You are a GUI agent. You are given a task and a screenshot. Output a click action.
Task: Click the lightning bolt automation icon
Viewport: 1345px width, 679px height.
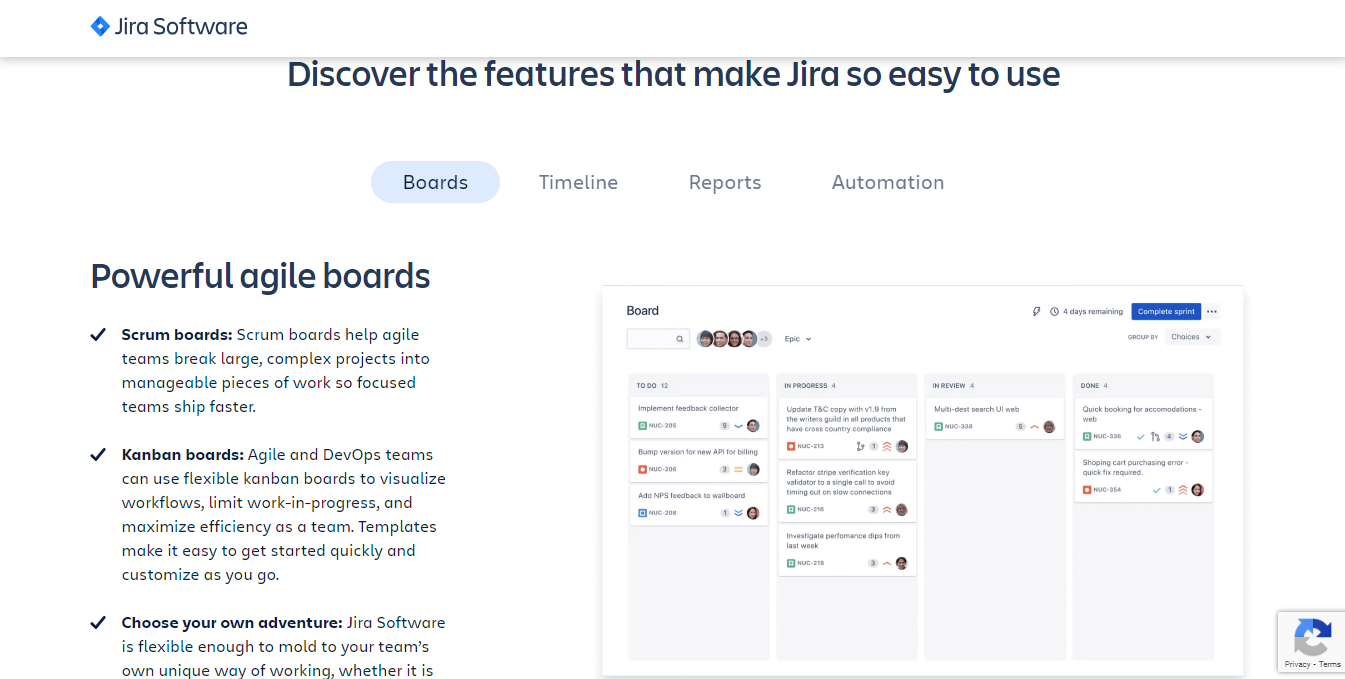click(1036, 311)
